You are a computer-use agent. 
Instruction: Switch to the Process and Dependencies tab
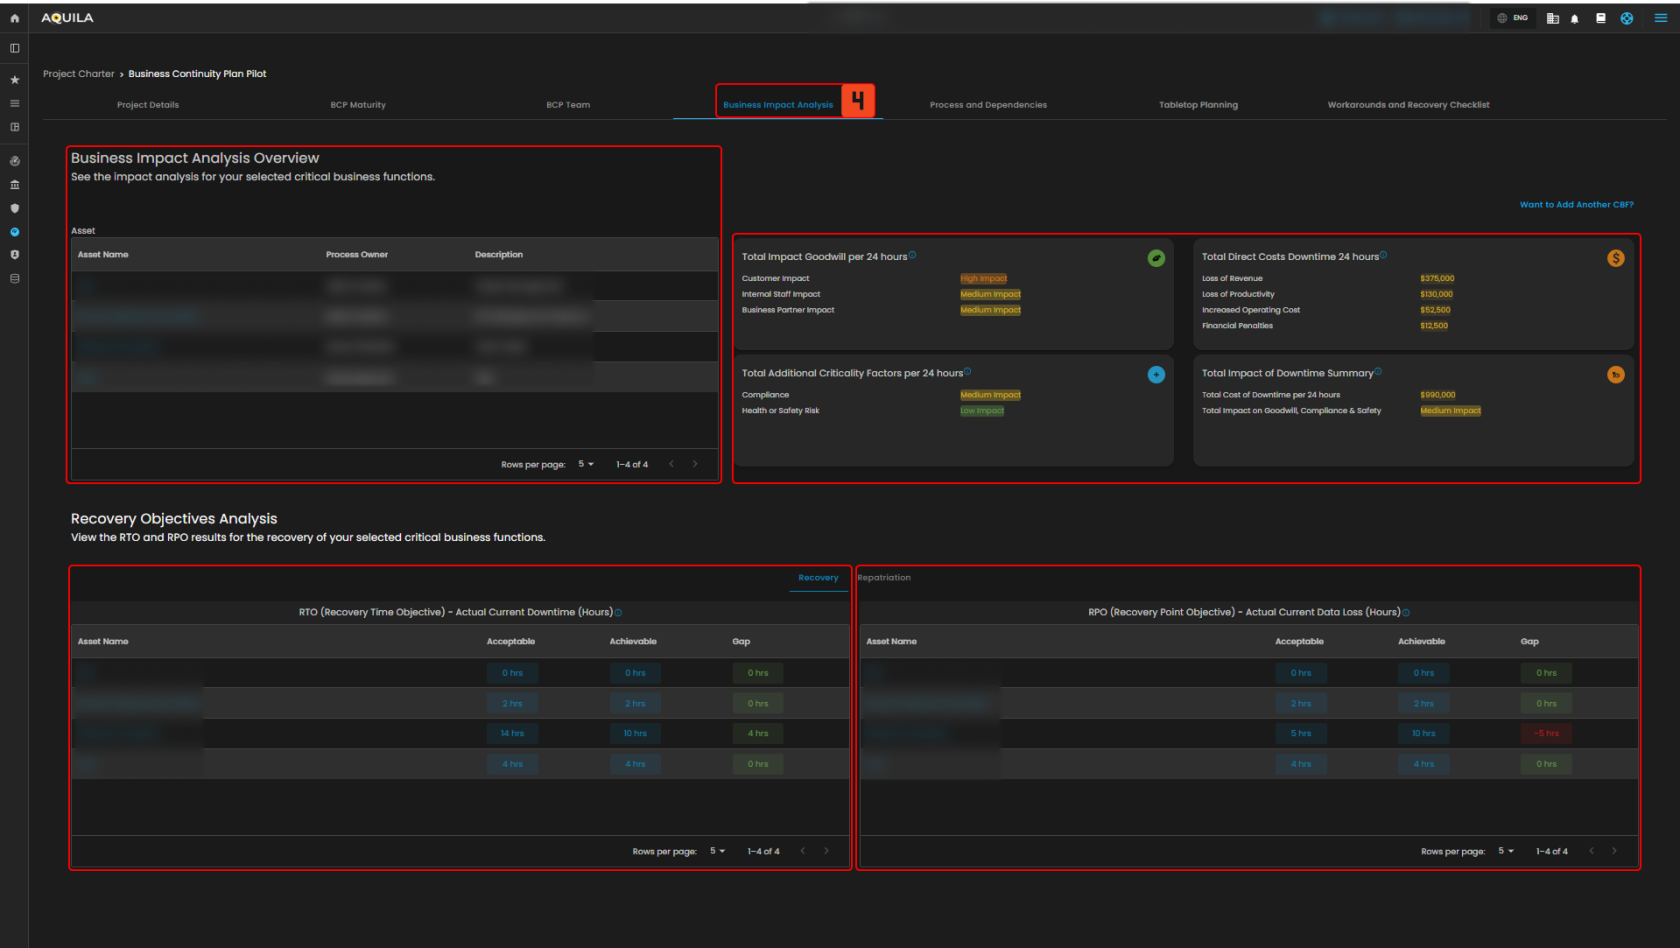(988, 105)
